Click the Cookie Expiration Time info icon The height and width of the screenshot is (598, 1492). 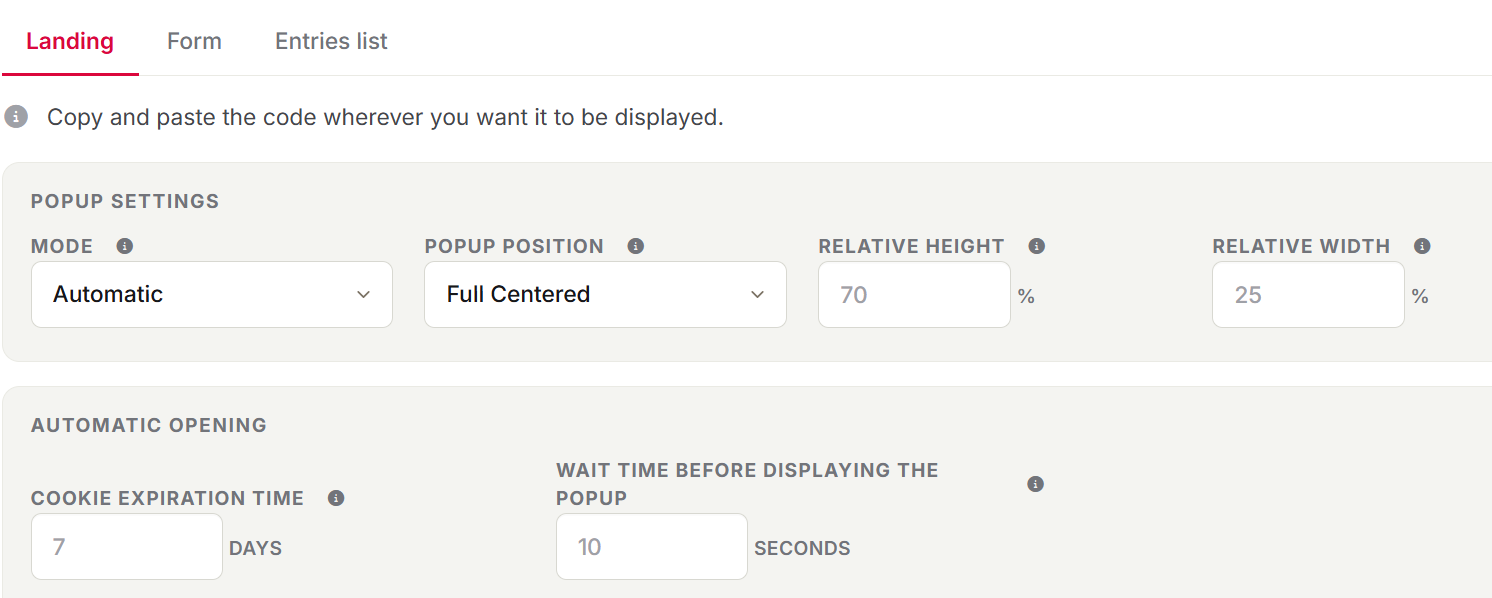coord(336,498)
